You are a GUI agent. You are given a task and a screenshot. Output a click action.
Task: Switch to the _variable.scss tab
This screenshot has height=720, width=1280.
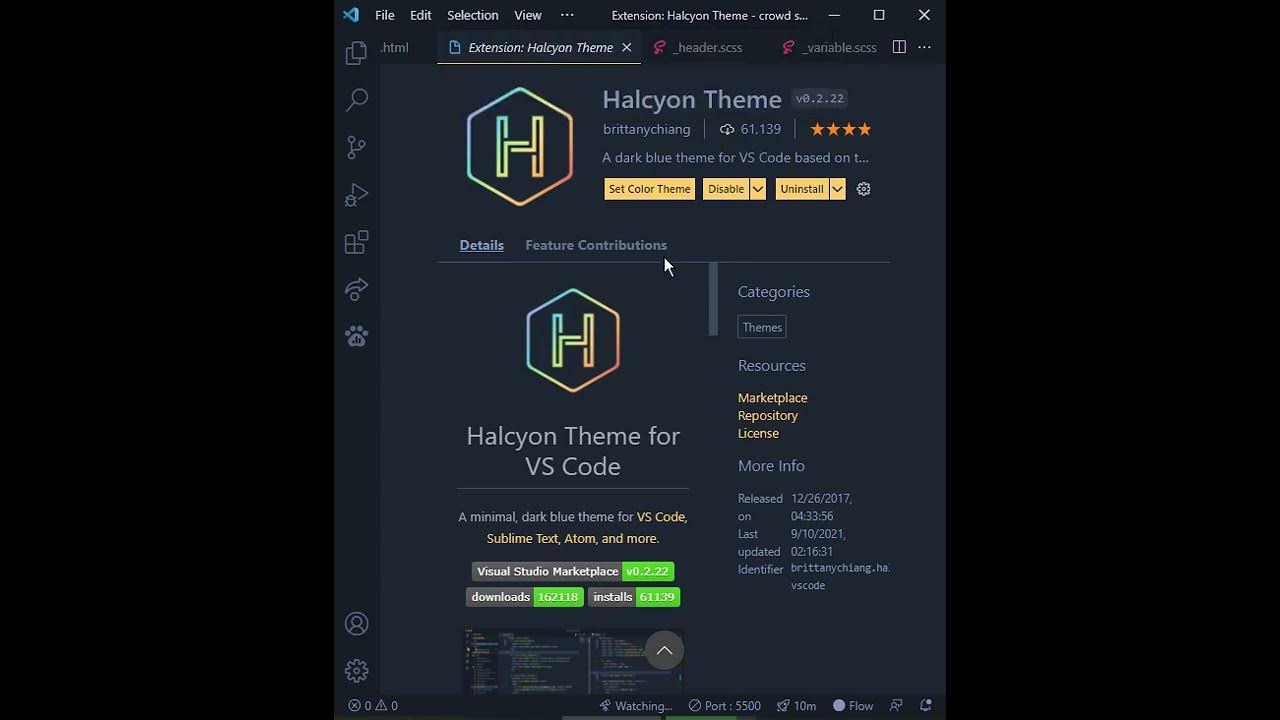[x=828, y=47]
